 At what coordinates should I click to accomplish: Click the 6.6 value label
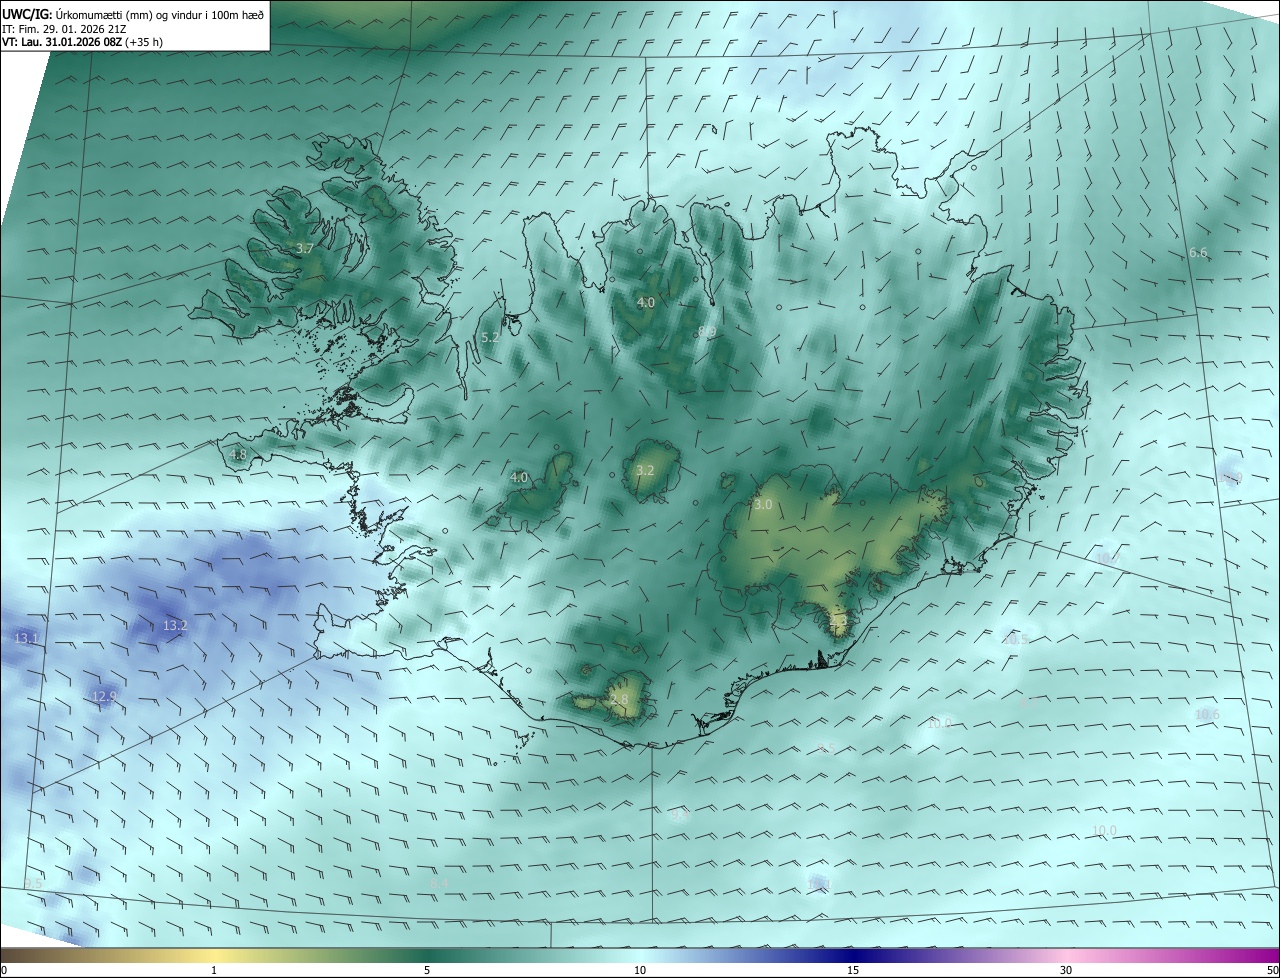tap(1198, 253)
